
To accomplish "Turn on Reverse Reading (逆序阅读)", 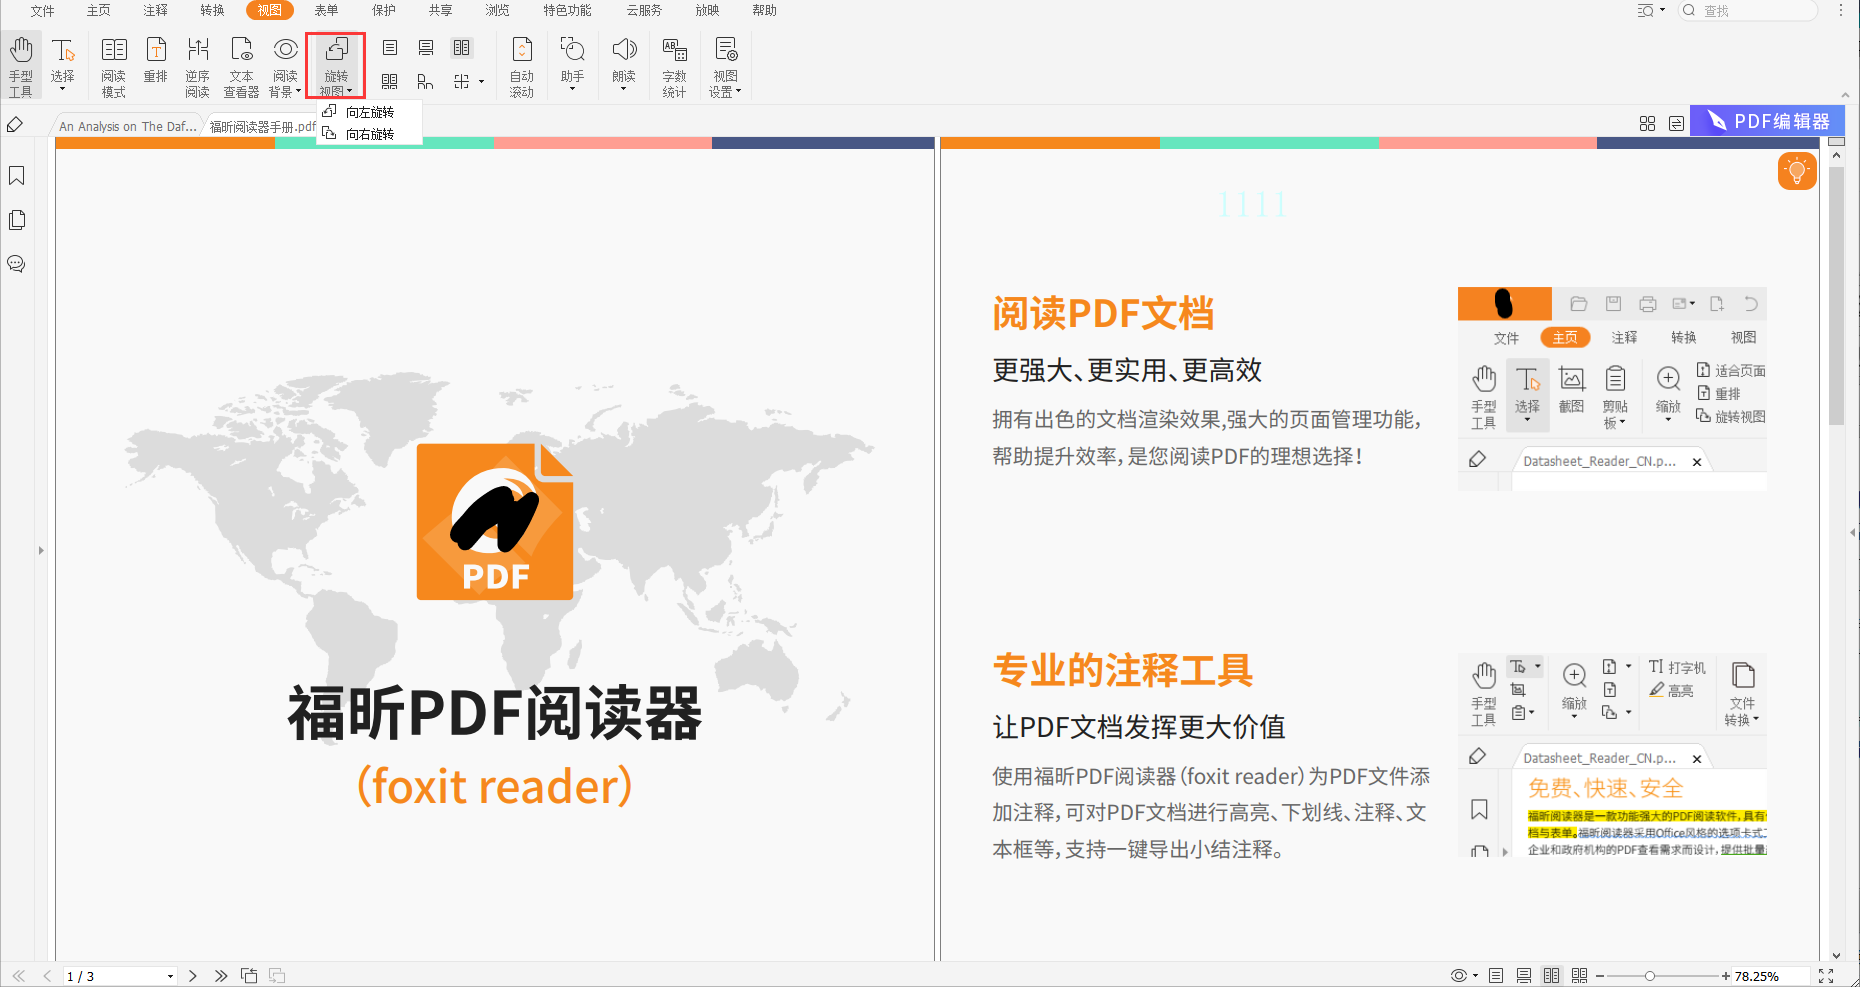I will click(198, 67).
